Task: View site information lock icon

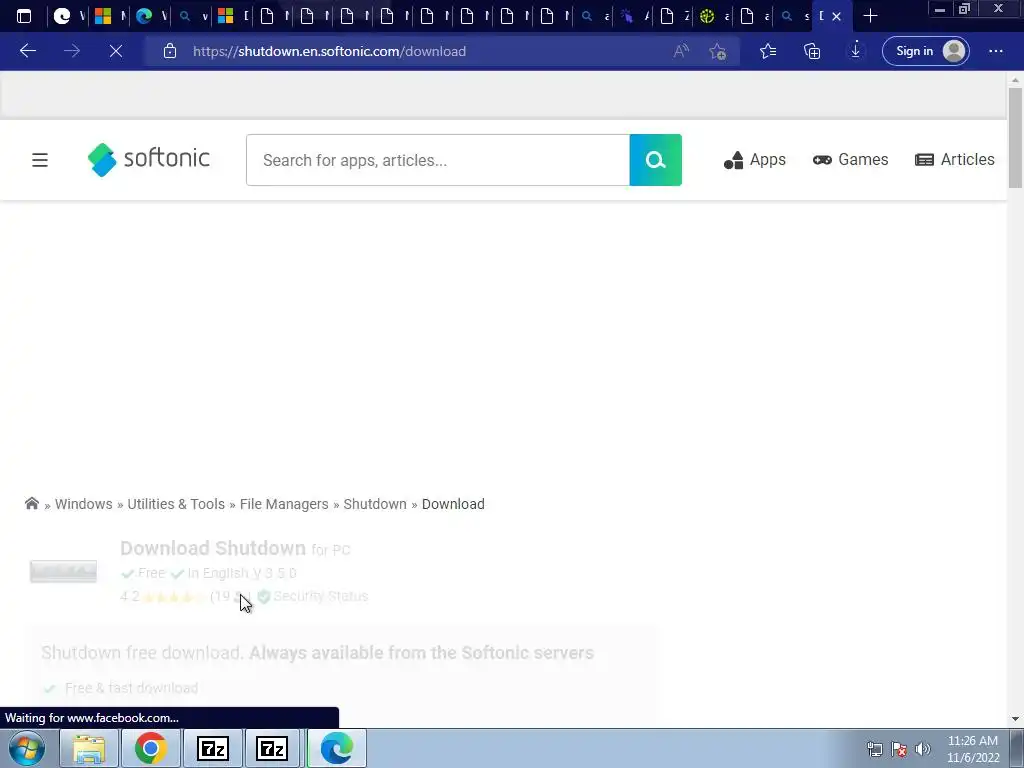Action: 170,51
